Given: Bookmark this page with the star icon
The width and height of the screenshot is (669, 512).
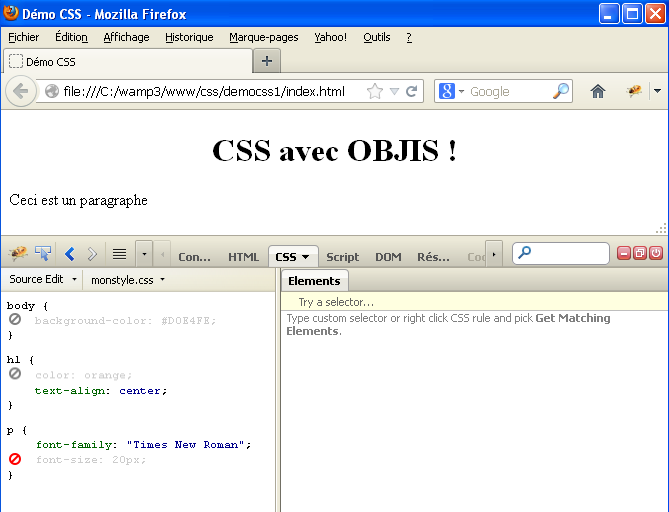Looking at the screenshot, I should tap(375, 91).
